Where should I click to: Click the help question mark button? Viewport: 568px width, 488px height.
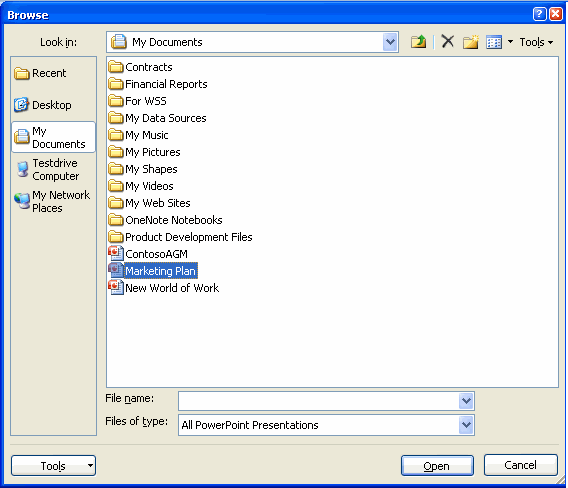tap(539, 14)
